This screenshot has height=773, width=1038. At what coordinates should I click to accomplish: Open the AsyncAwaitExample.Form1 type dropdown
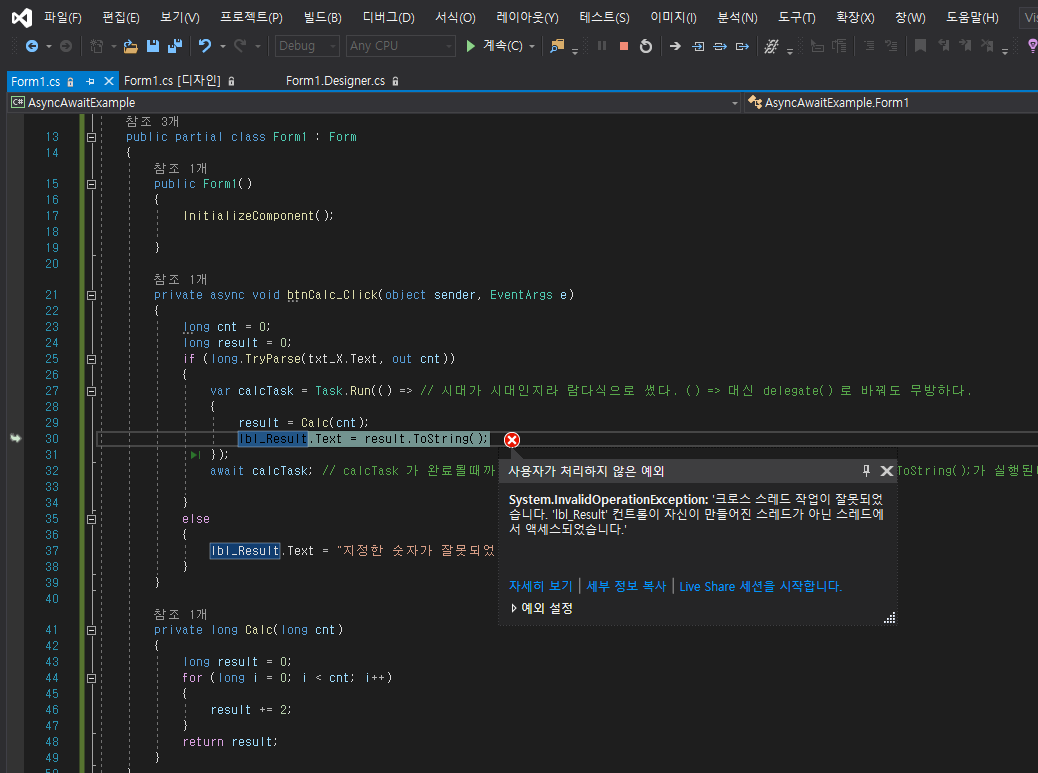(891, 103)
